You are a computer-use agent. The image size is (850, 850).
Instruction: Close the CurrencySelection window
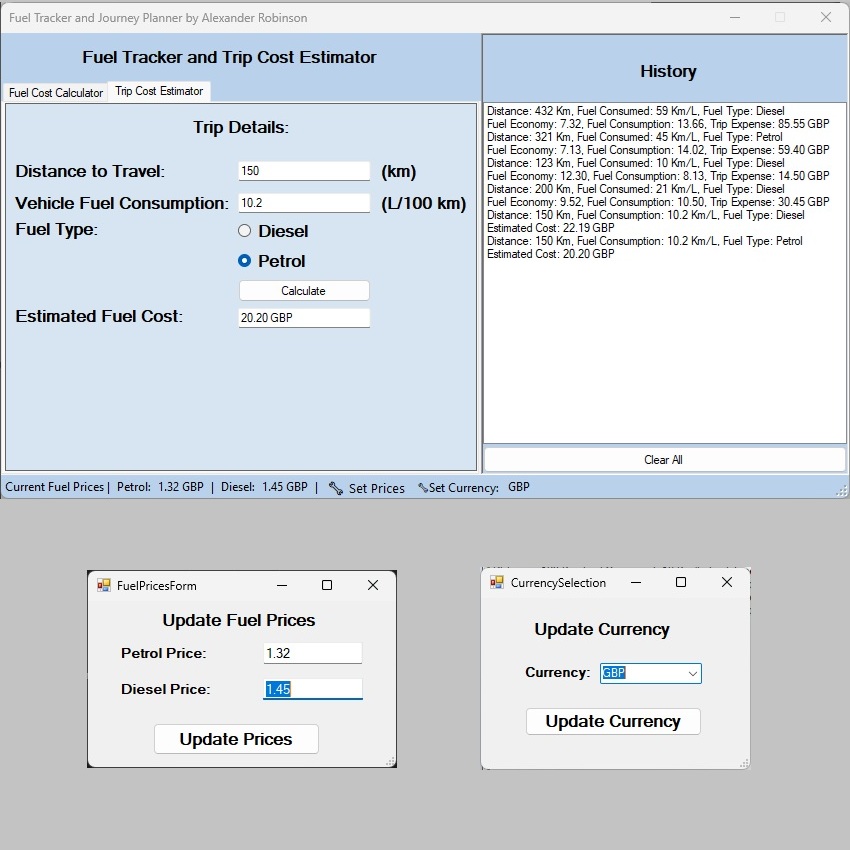[x=727, y=582]
